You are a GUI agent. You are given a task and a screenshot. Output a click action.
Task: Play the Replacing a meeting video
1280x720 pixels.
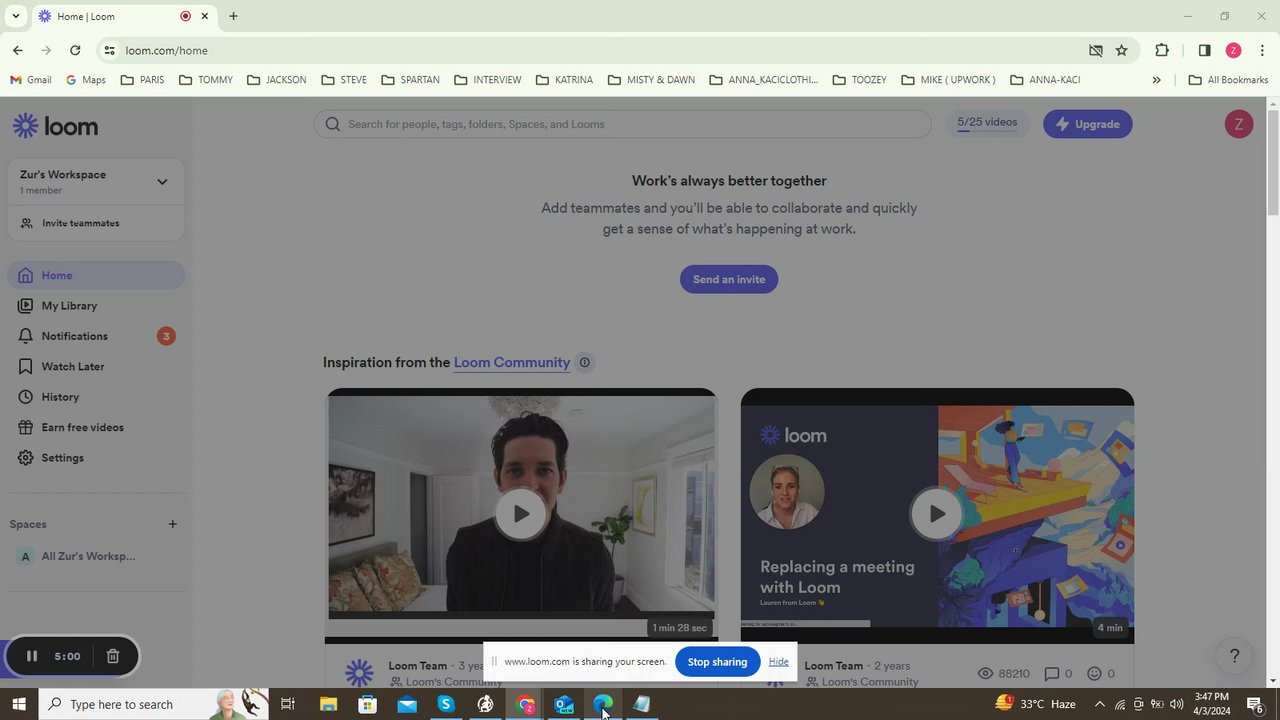(x=936, y=514)
